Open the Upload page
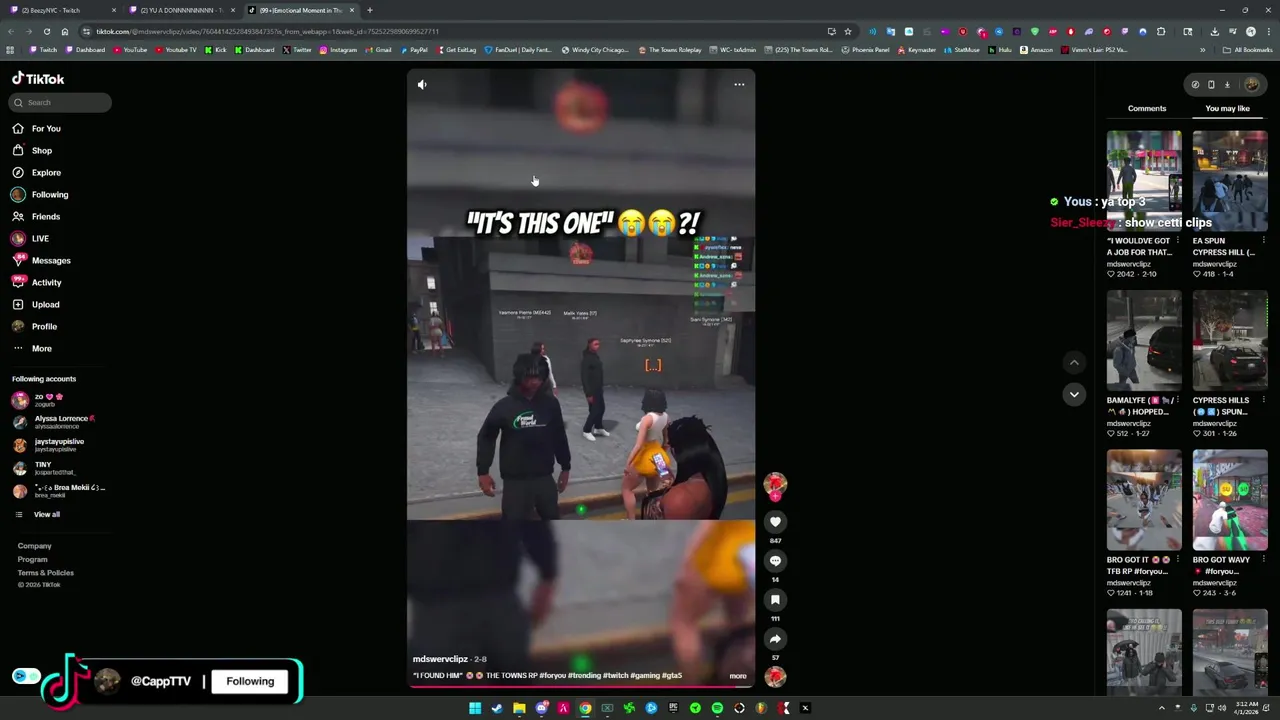Image resolution: width=1280 pixels, height=720 pixels. click(35, 305)
